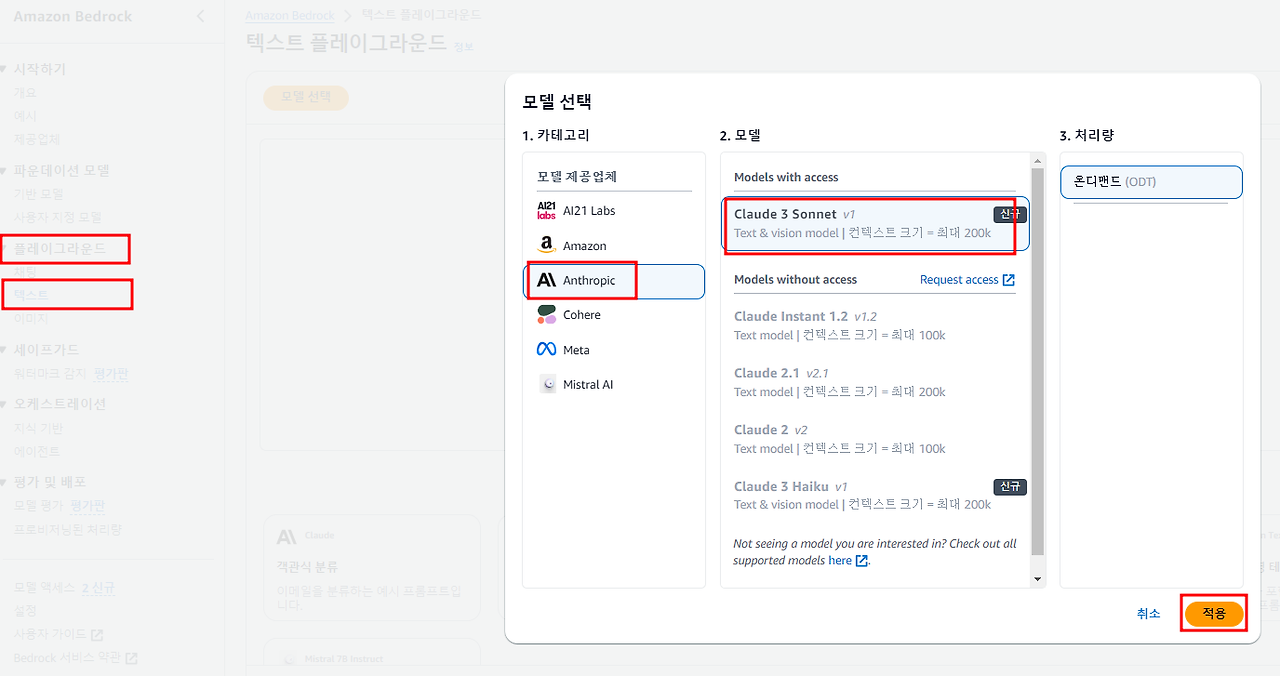Open 모델 액세스 in the sidebar
1280x676 pixels.
pos(44,588)
